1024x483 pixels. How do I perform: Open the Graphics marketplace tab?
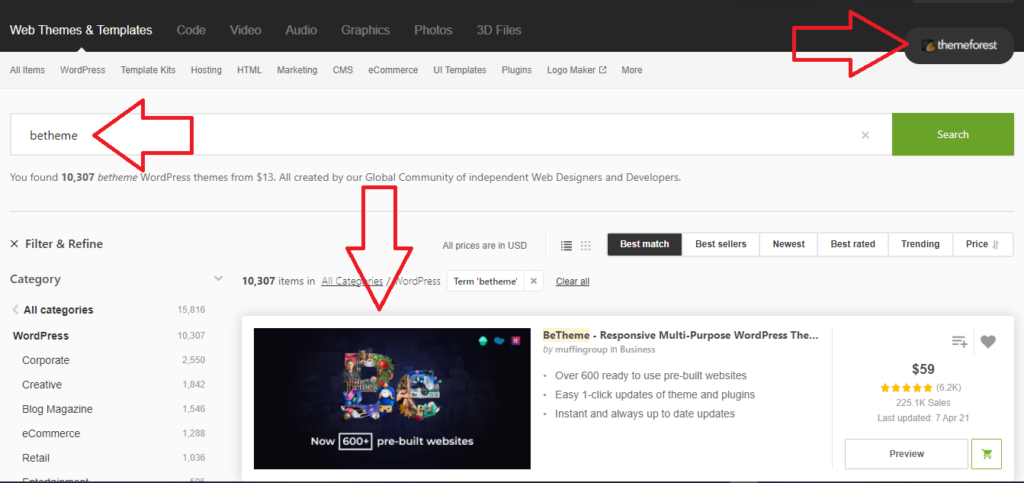366,30
